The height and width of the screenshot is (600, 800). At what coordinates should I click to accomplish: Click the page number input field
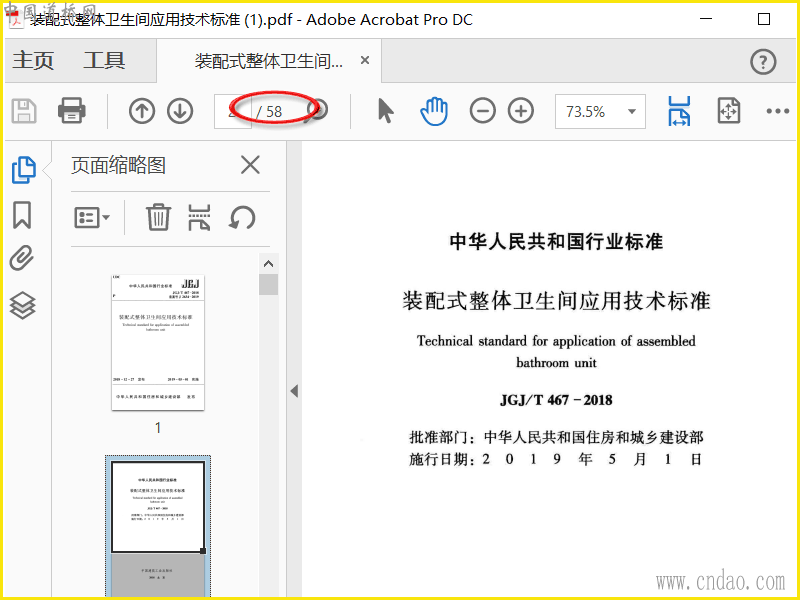tap(233, 111)
